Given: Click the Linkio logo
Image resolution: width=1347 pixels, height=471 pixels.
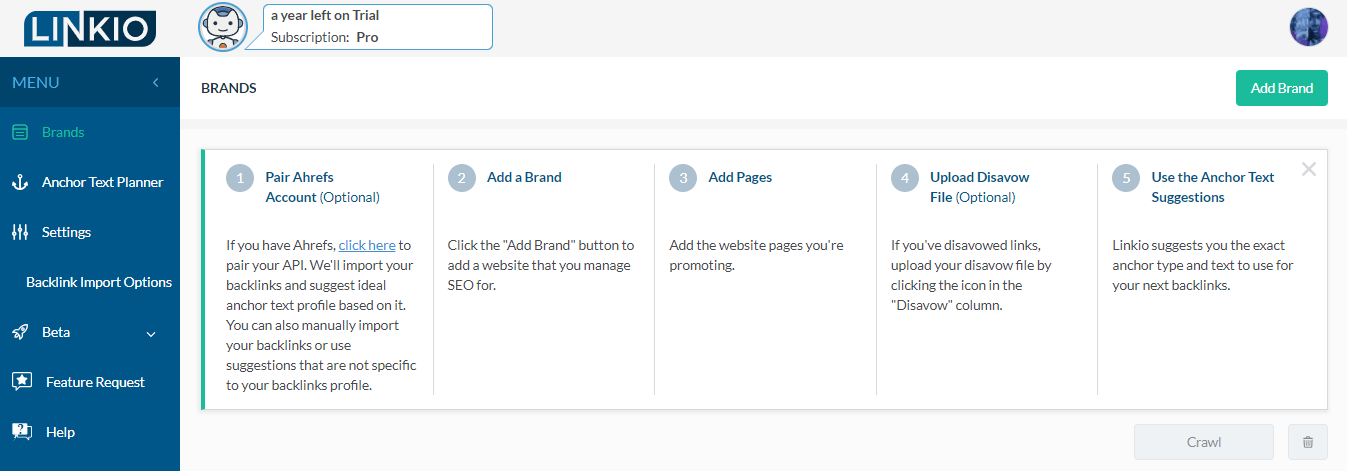Looking at the screenshot, I should [x=90, y=28].
